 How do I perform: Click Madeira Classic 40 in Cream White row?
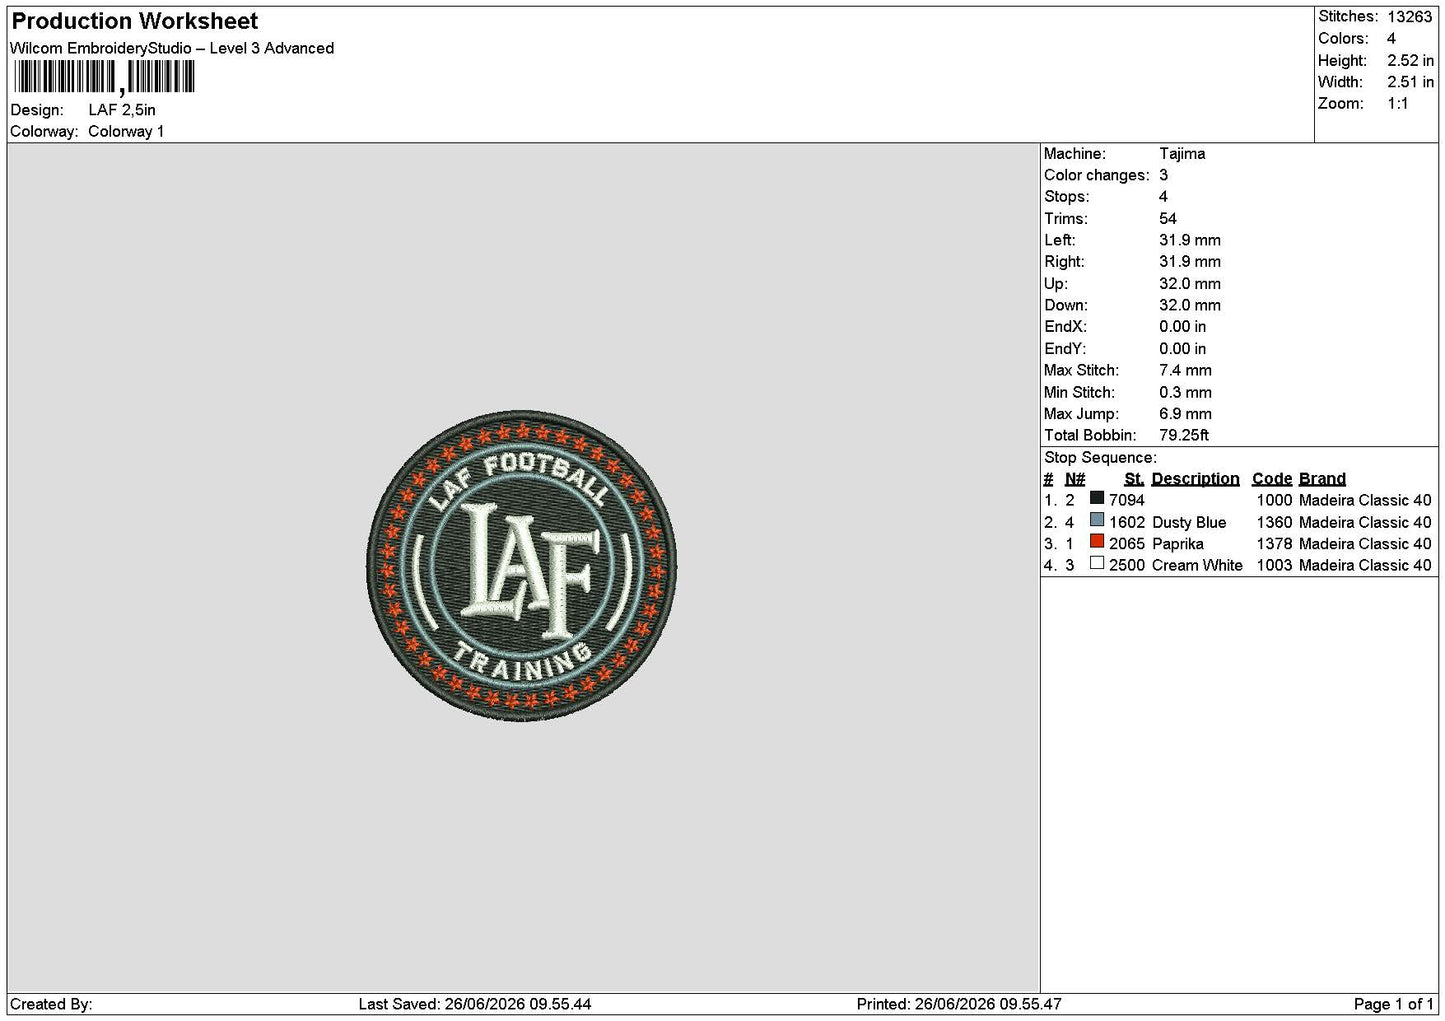1365,565
